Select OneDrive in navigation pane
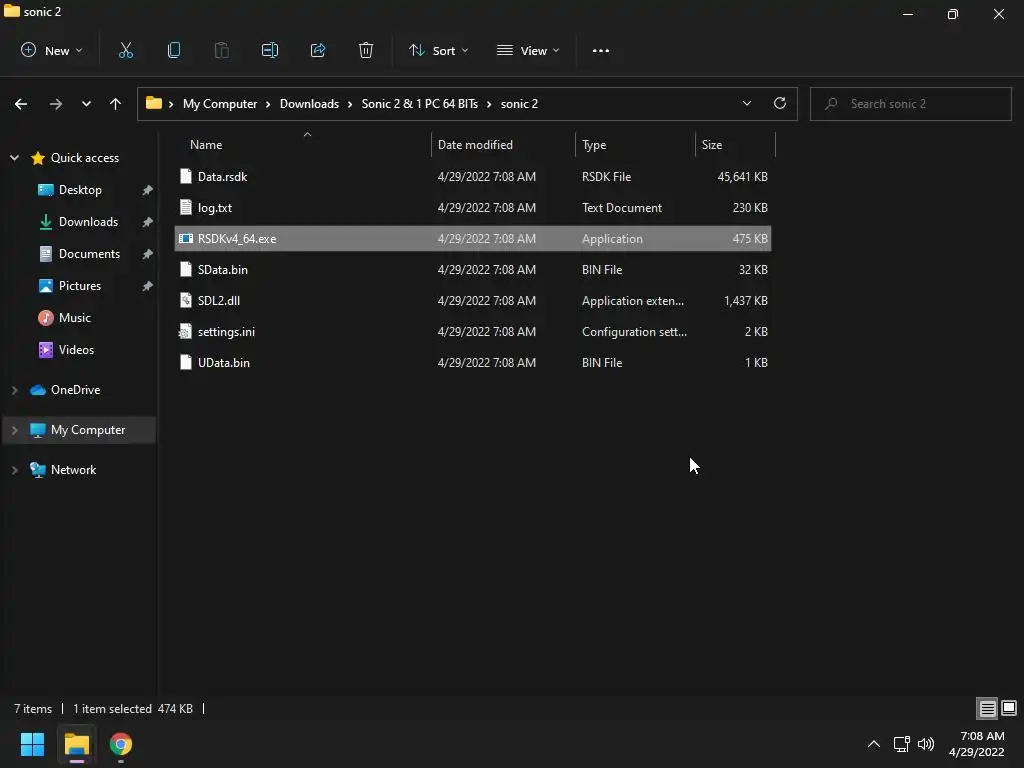Image resolution: width=1024 pixels, height=768 pixels. coord(75,390)
